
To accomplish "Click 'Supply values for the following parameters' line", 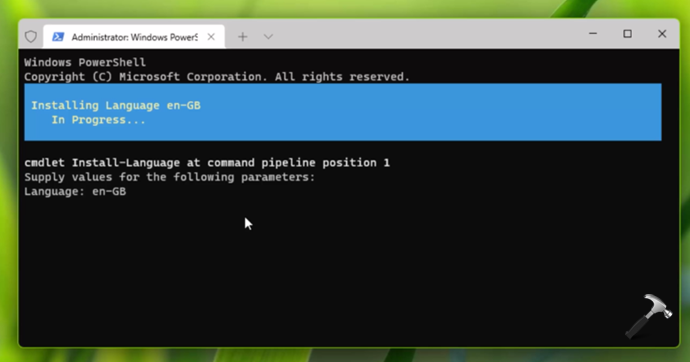I will [170, 177].
